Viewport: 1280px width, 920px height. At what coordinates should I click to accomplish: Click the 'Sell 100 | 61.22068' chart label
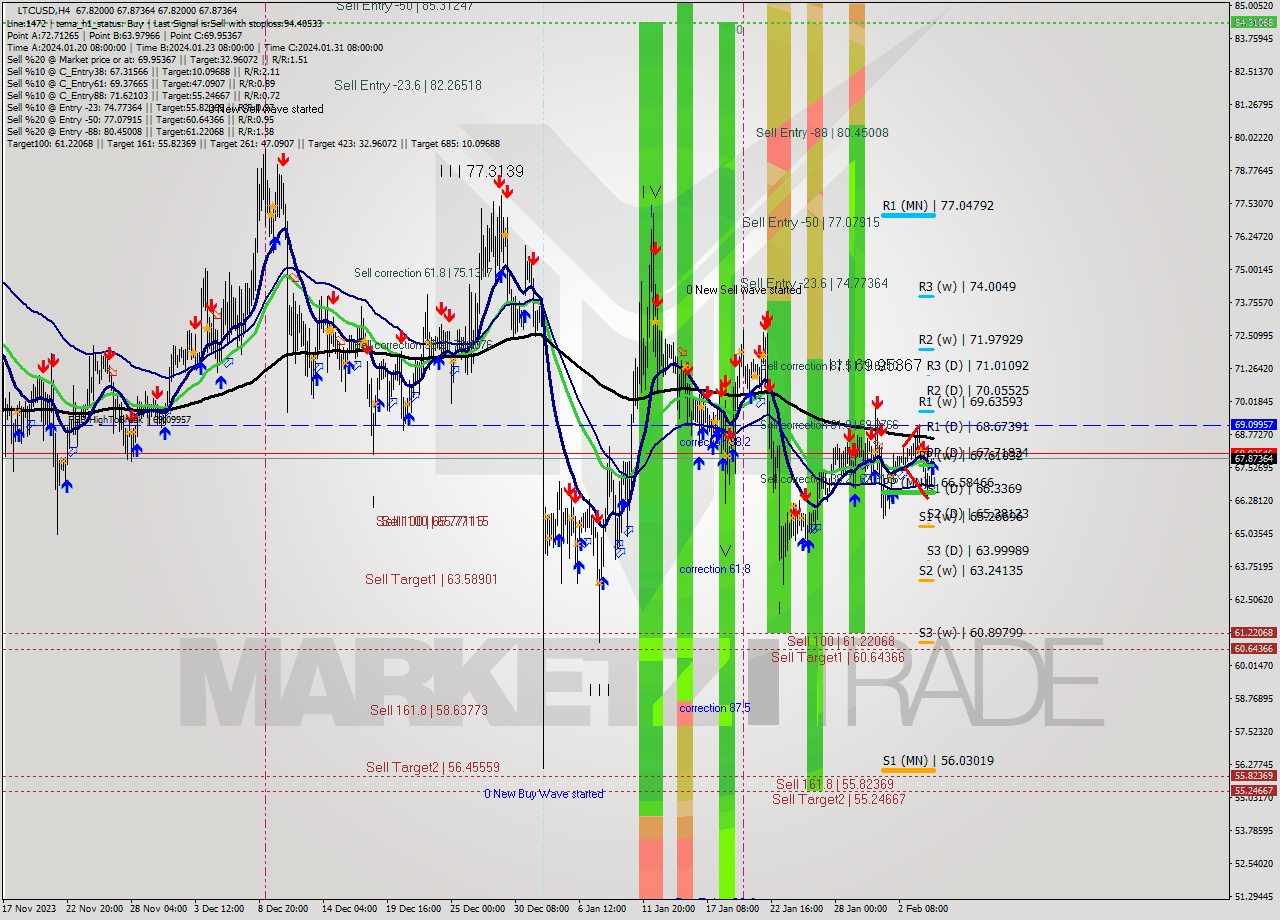click(x=840, y=641)
